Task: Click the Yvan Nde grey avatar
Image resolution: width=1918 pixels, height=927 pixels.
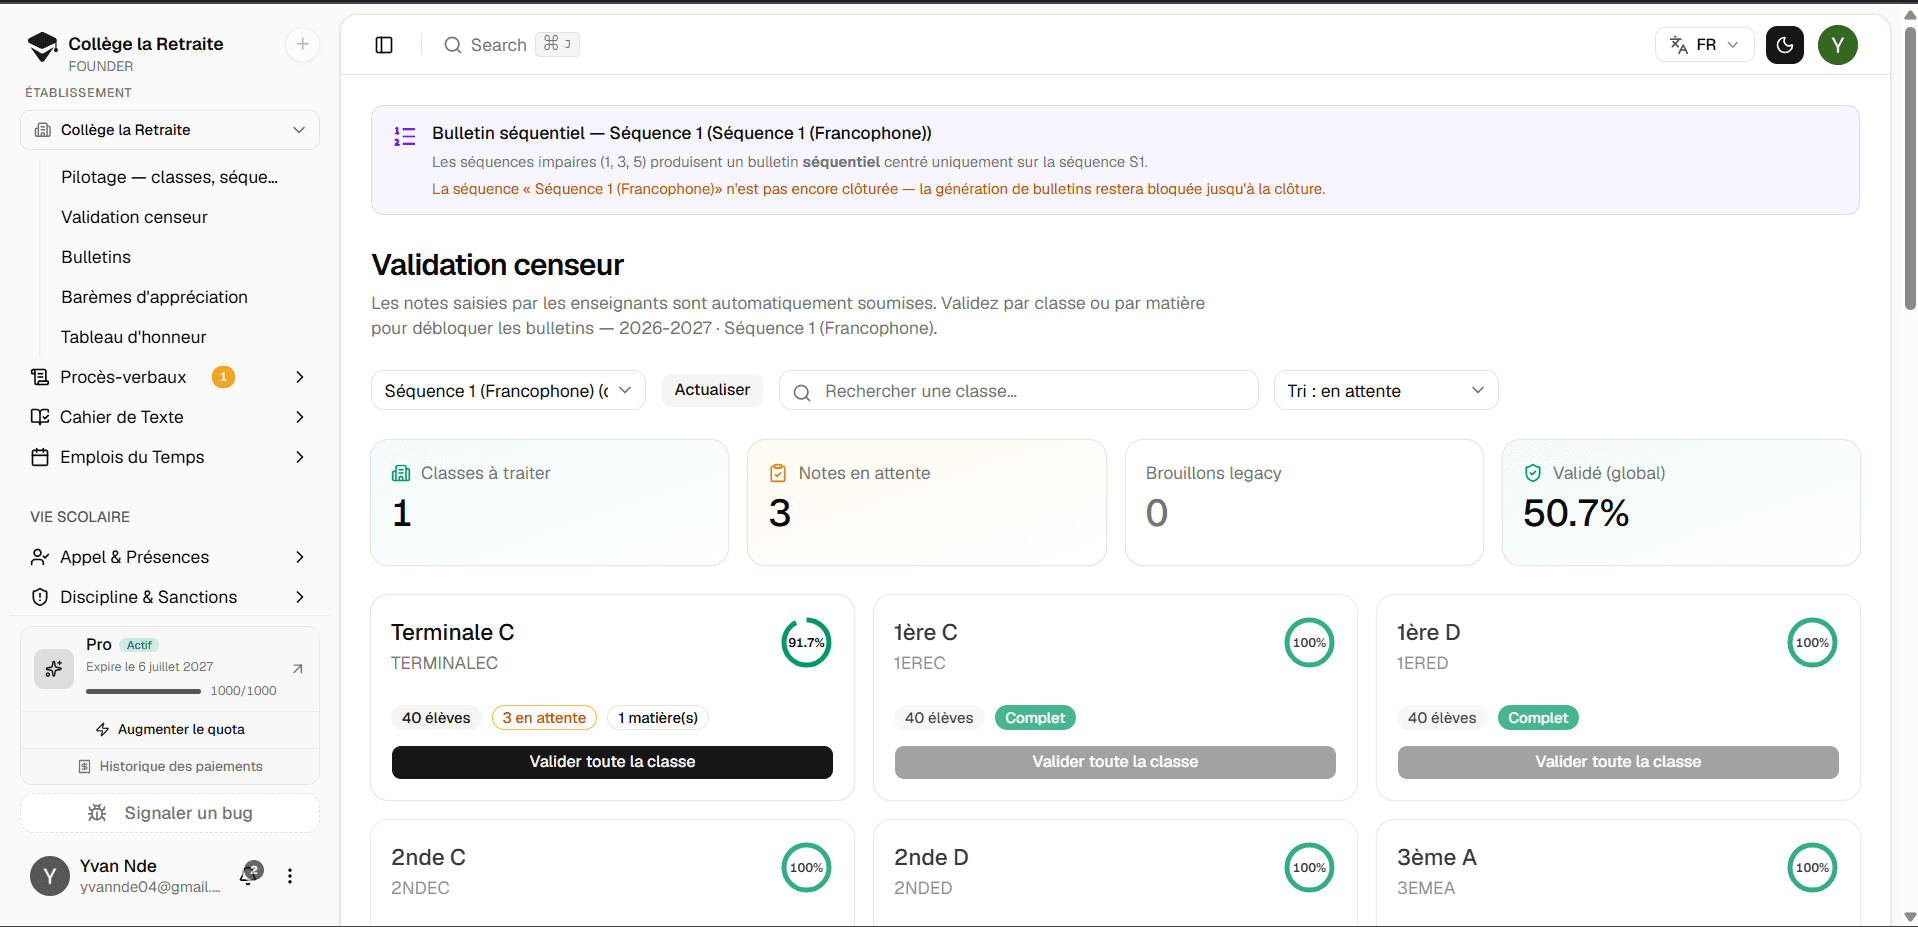Action: pyautogui.click(x=50, y=876)
